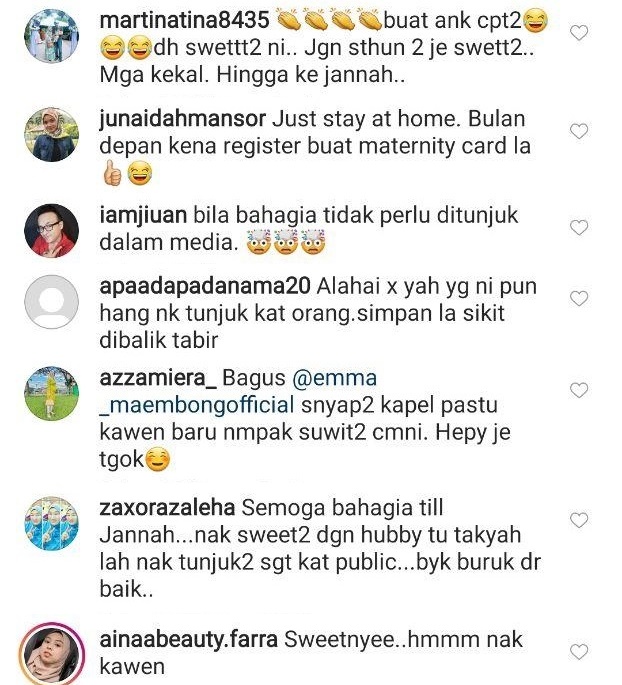Like junaidahmansor's comment with heart icon

[579, 131]
